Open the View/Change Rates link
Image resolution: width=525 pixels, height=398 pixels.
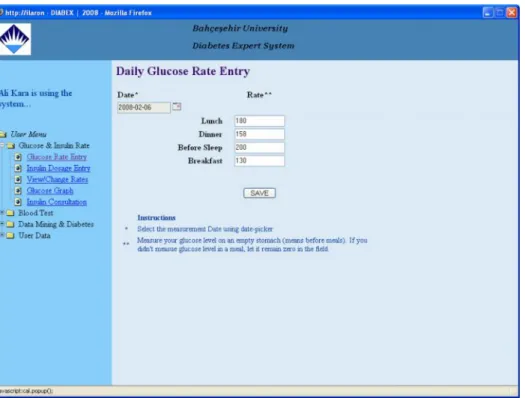[x=57, y=179]
